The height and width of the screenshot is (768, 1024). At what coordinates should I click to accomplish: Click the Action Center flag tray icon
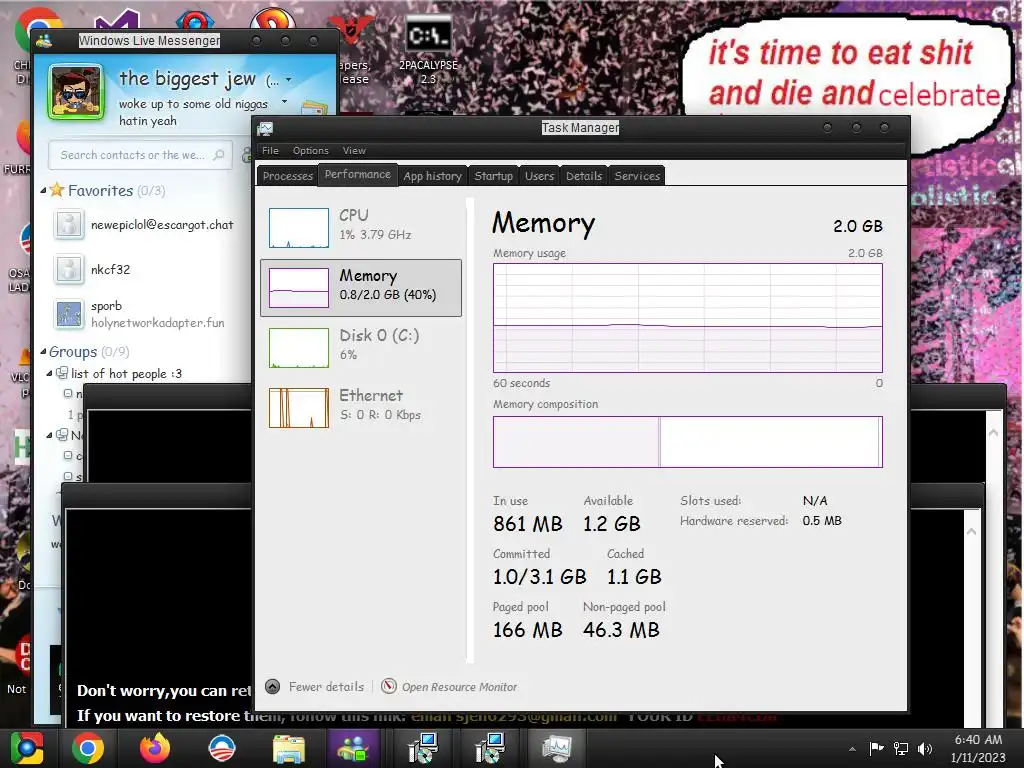click(876, 748)
